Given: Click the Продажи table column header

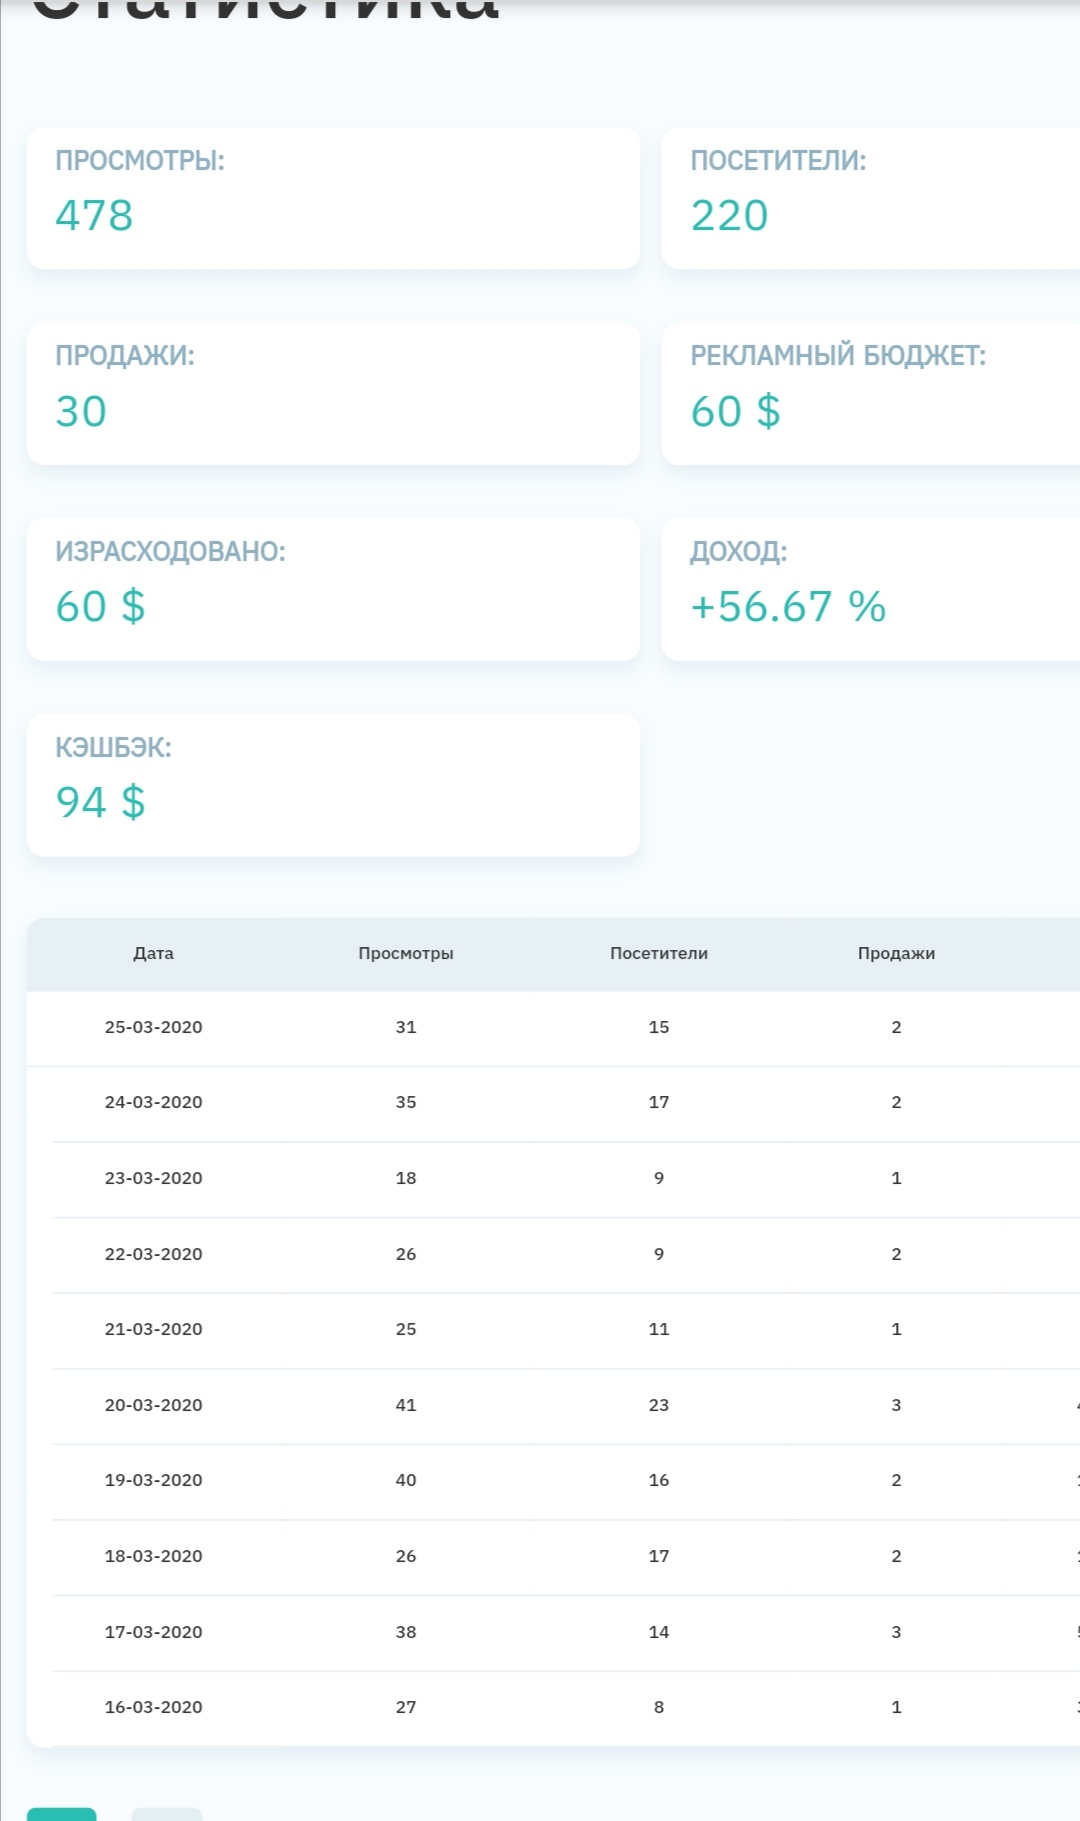Looking at the screenshot, I should pos(896,953).
